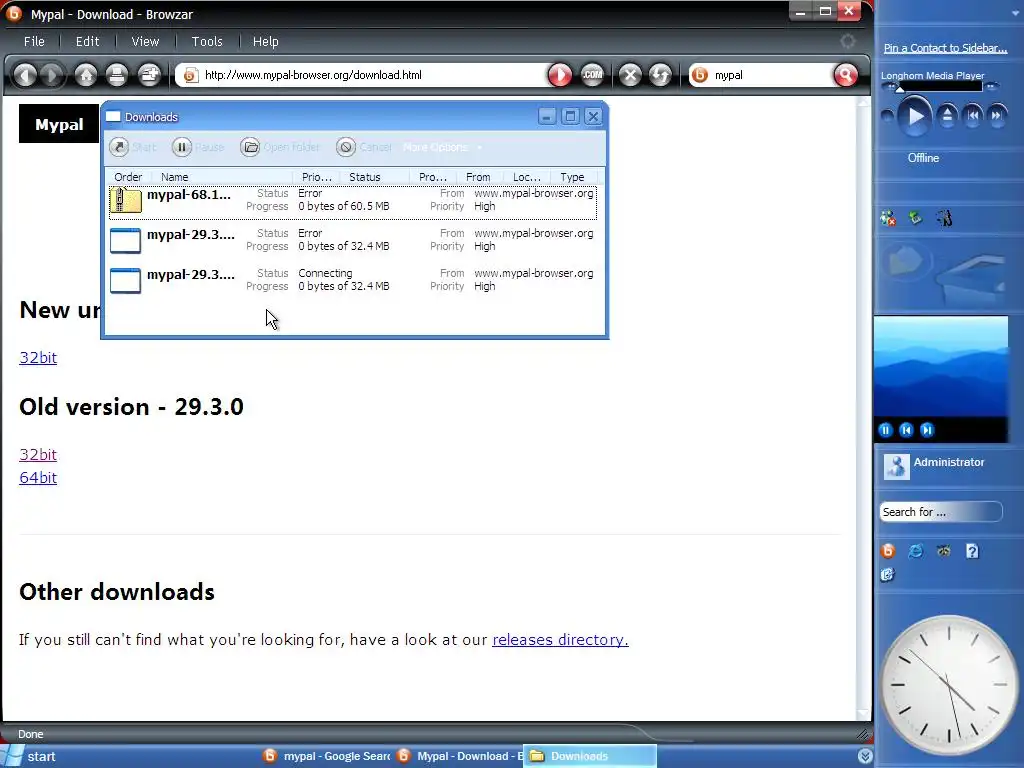Select the mypal-29.3 download with Error status

point(353,240)
